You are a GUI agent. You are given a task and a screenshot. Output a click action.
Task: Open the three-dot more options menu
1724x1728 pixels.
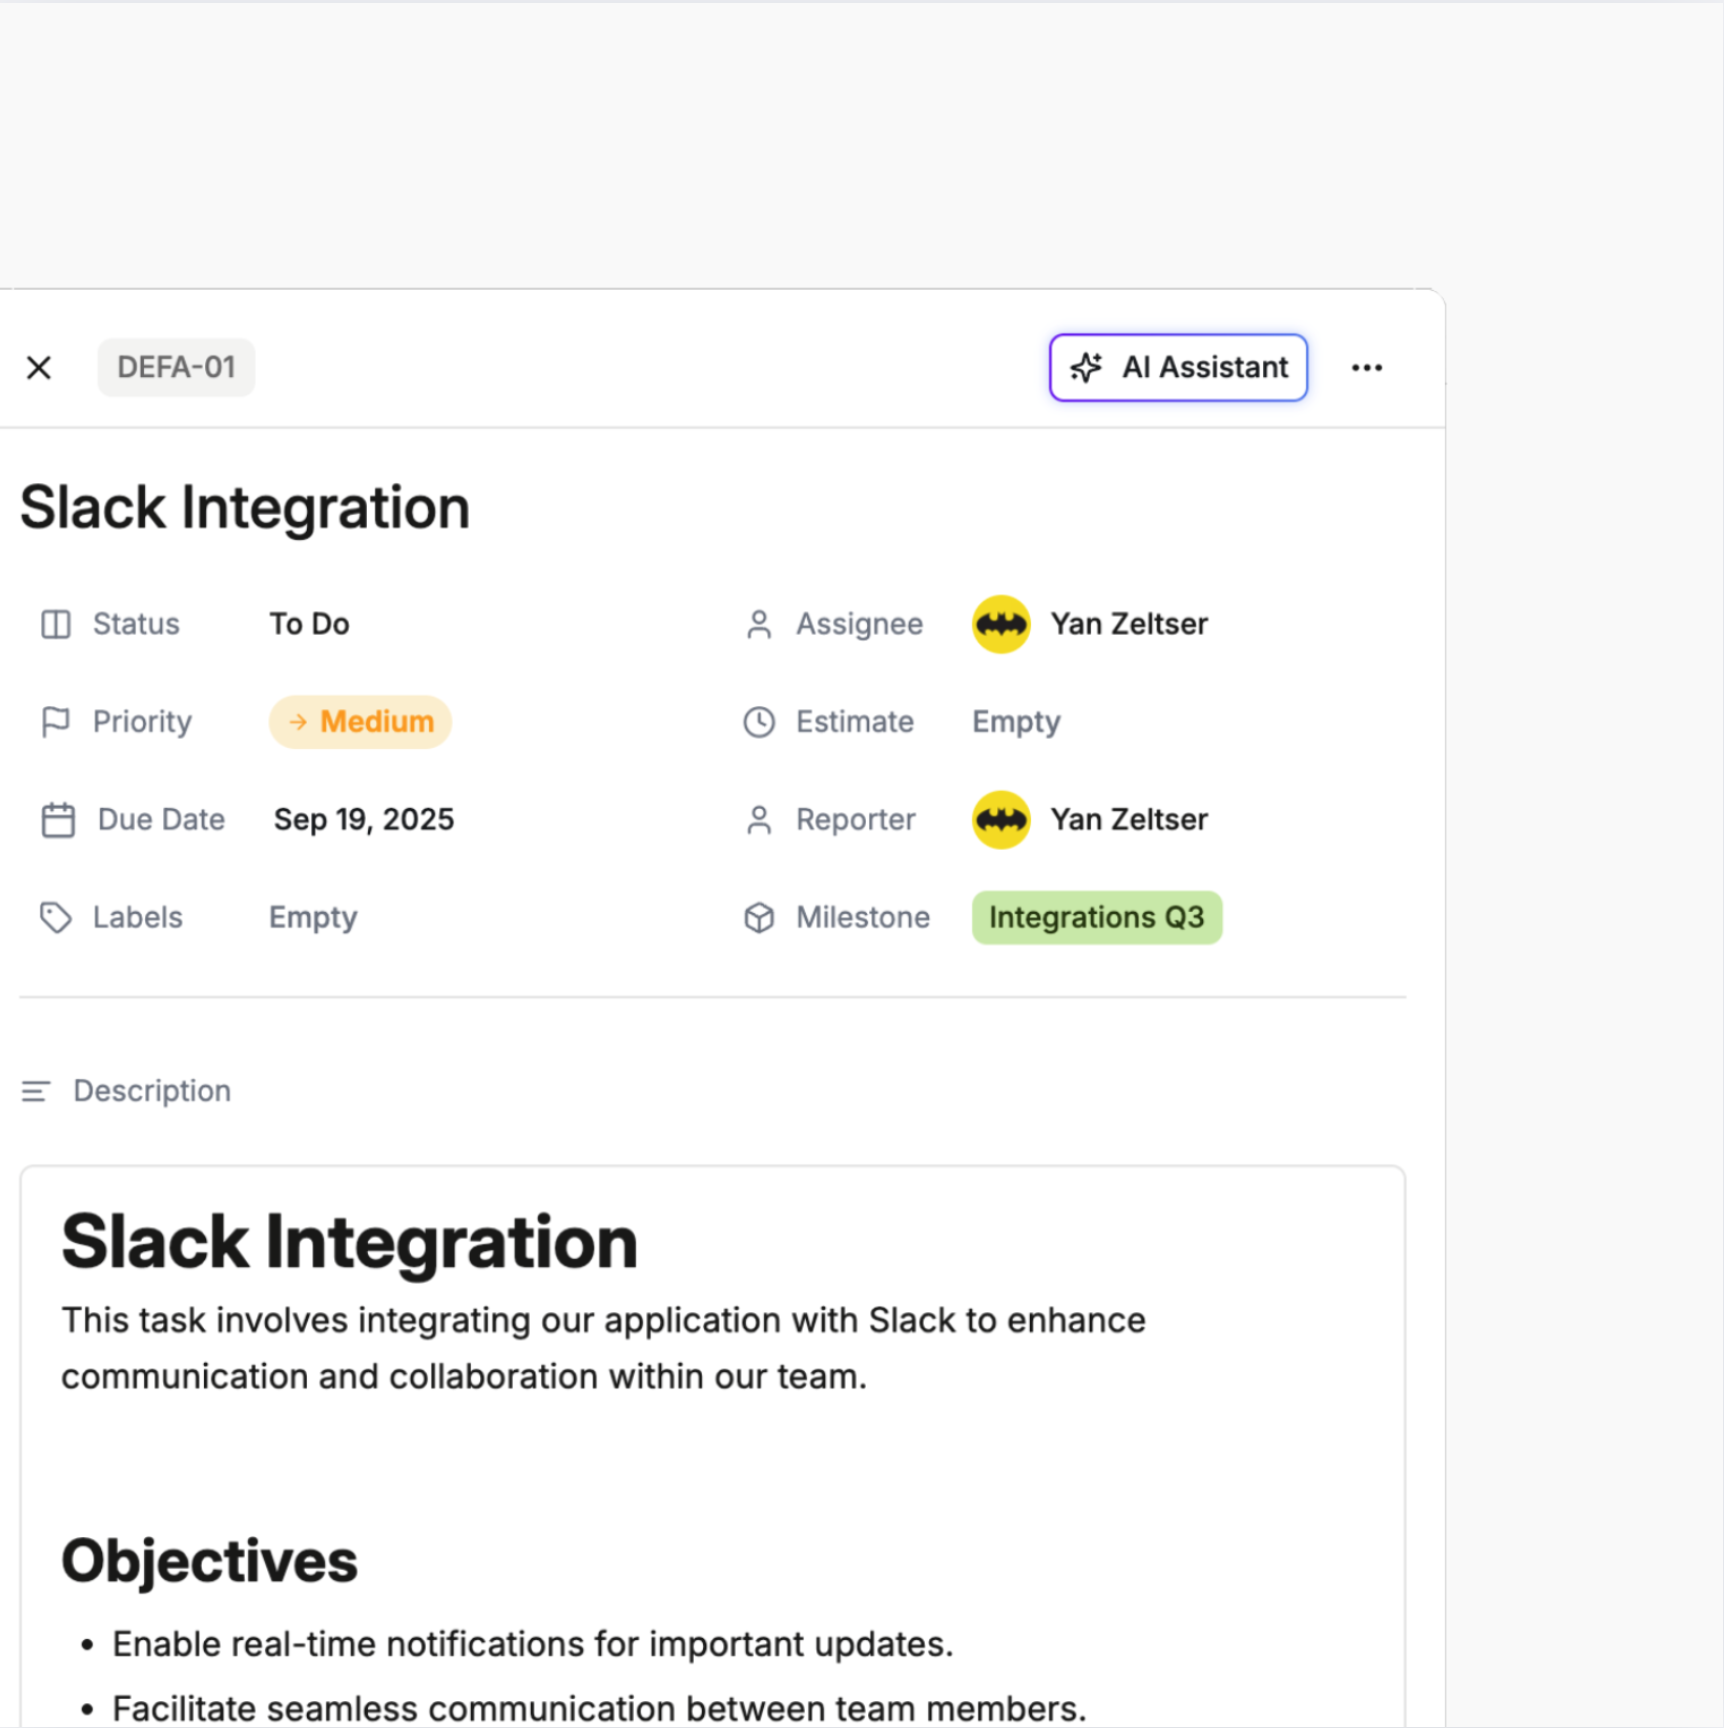point(1367,368)
